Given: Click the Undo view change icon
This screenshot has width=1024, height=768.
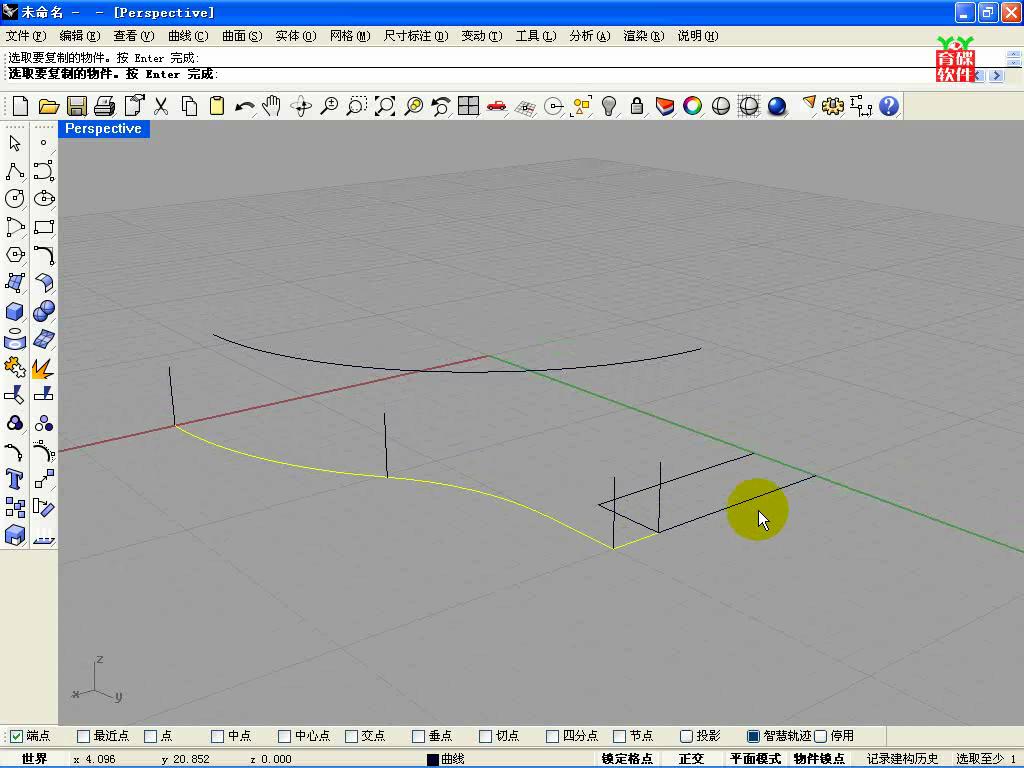Looking at the screenshot, I should (x=441, y=106).
